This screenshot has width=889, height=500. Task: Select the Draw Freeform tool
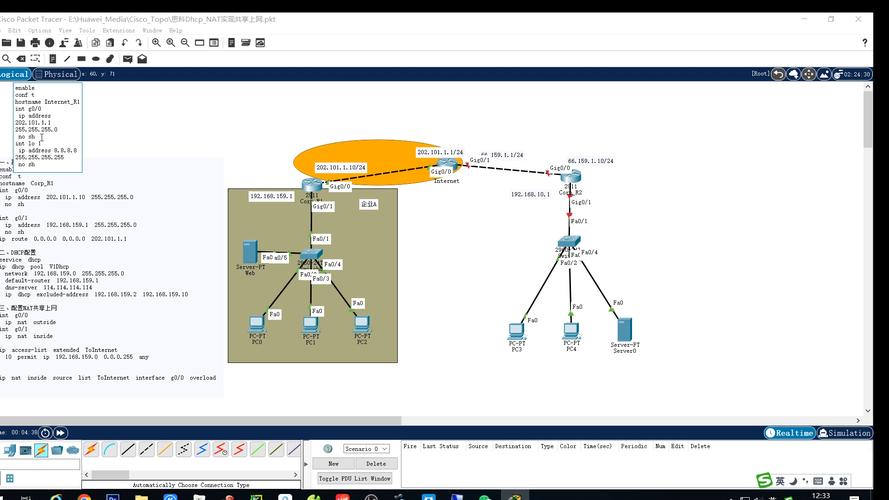(110, 58)
